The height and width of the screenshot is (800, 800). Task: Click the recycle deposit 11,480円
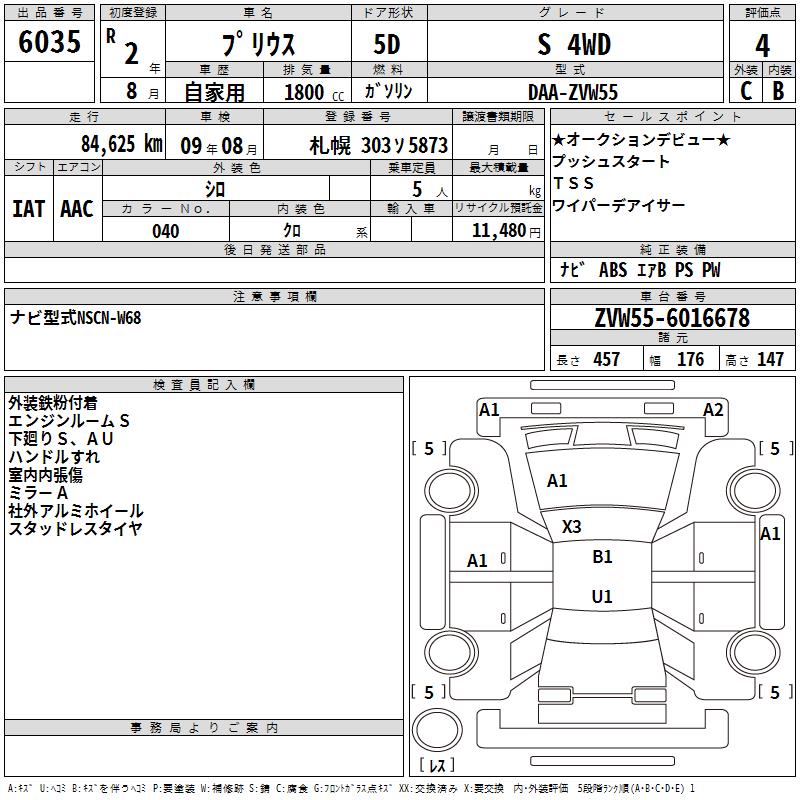pos(506,231)
